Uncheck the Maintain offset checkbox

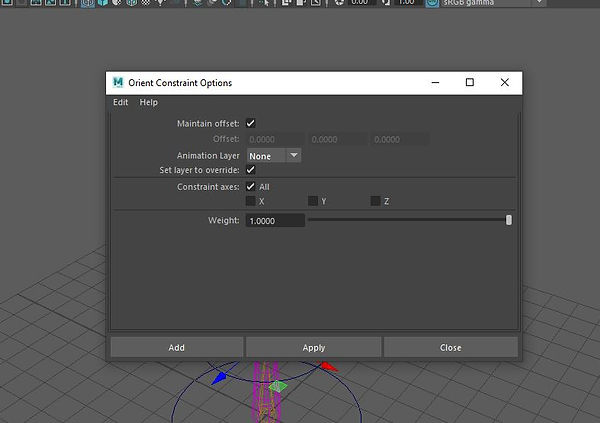pyautogui.click(x=251, y=123)
